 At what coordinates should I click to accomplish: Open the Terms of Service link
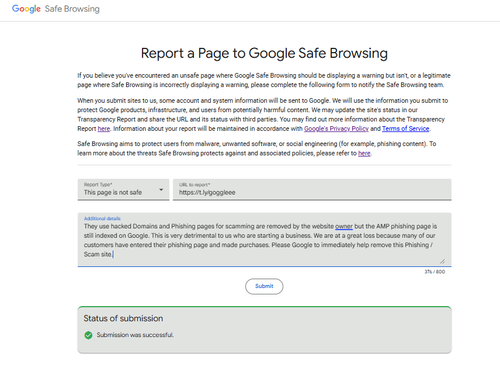(x=406, y=129)
